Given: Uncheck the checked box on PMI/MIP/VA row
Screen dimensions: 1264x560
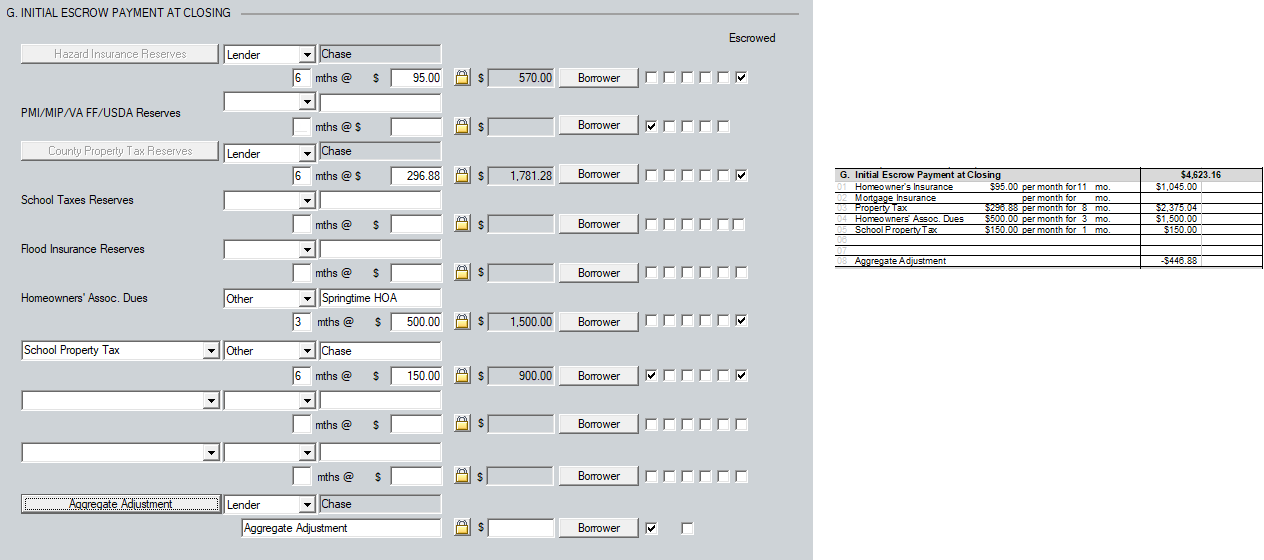Looking at the screenshot, I should pyautogui.click(x=652, y=126).
